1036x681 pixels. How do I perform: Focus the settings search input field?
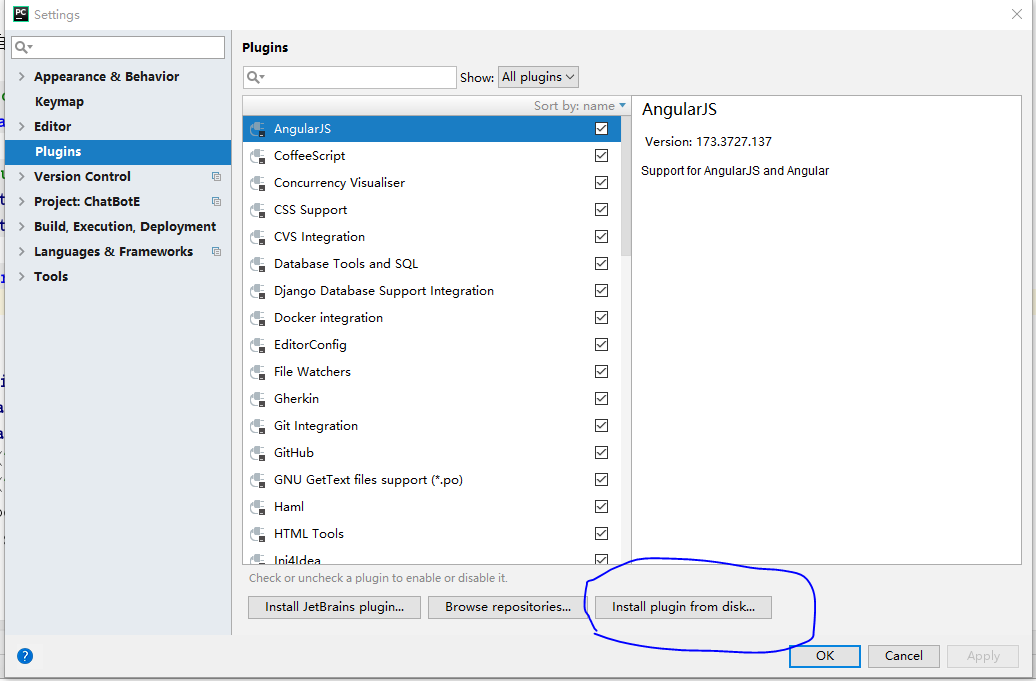(118, 47)
